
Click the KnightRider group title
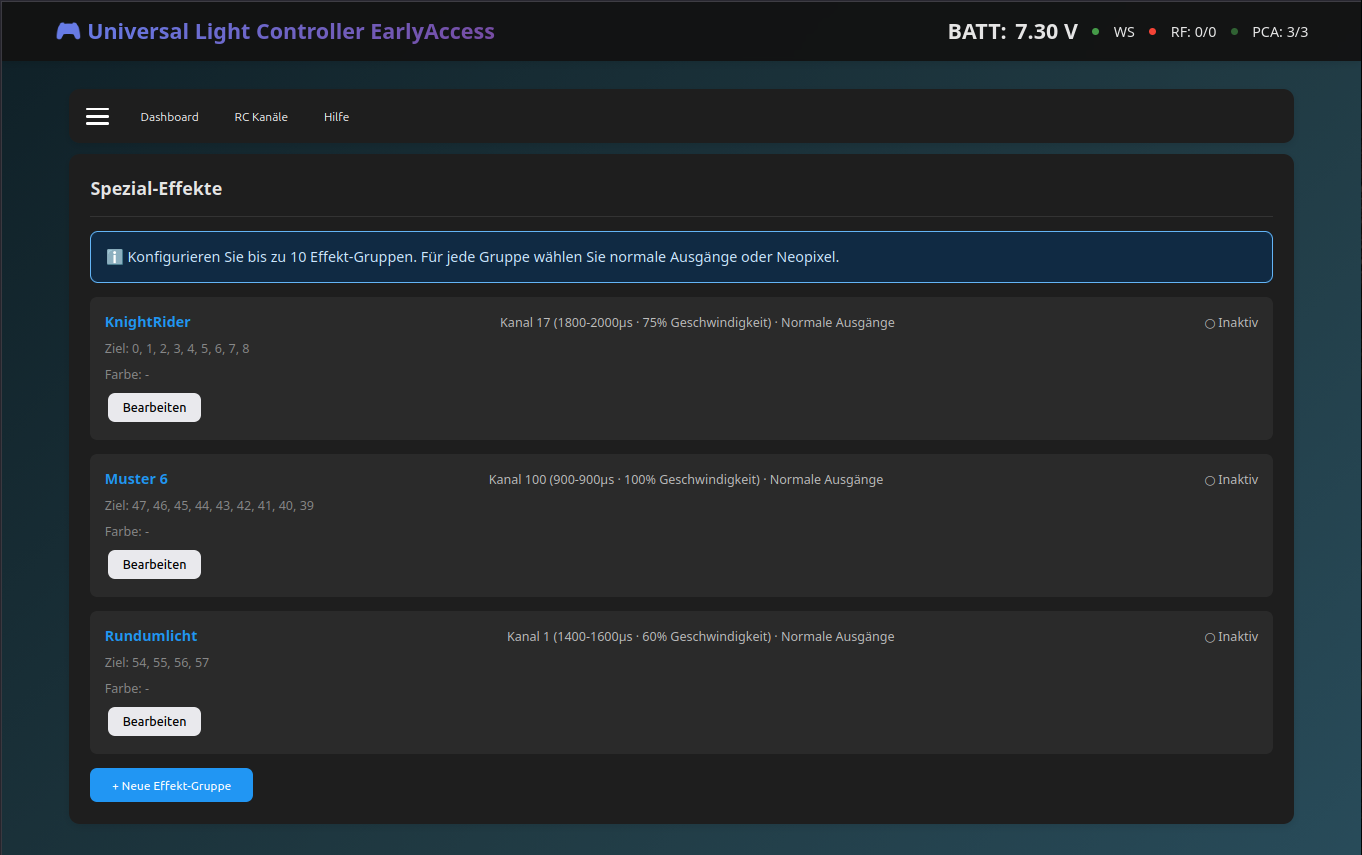point(147,322)
